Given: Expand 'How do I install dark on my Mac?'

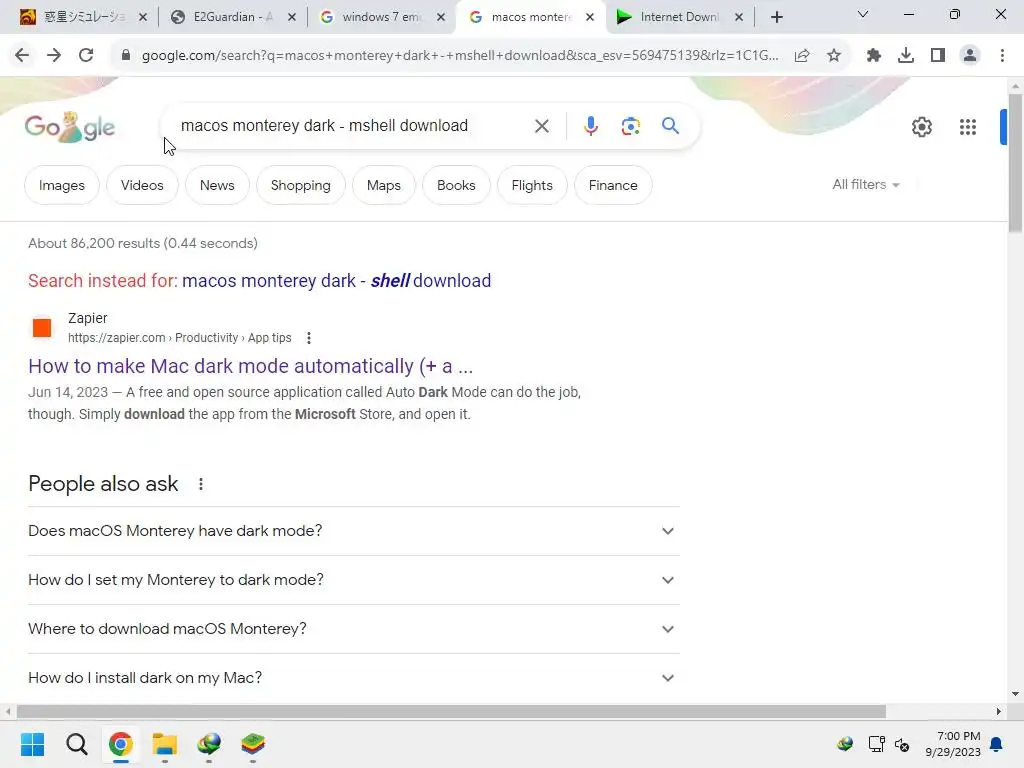Looking at the screenshot, I should coord(354,678).
